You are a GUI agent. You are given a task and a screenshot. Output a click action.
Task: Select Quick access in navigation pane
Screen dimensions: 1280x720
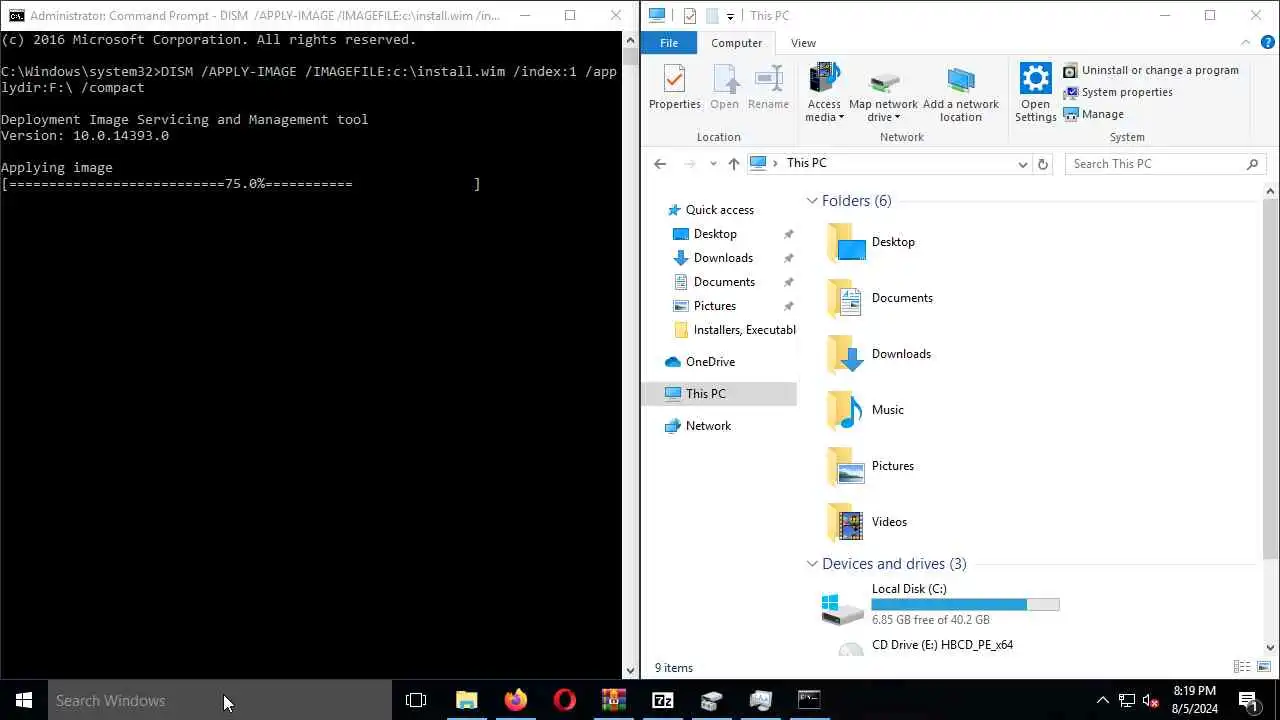pos(719,210)
